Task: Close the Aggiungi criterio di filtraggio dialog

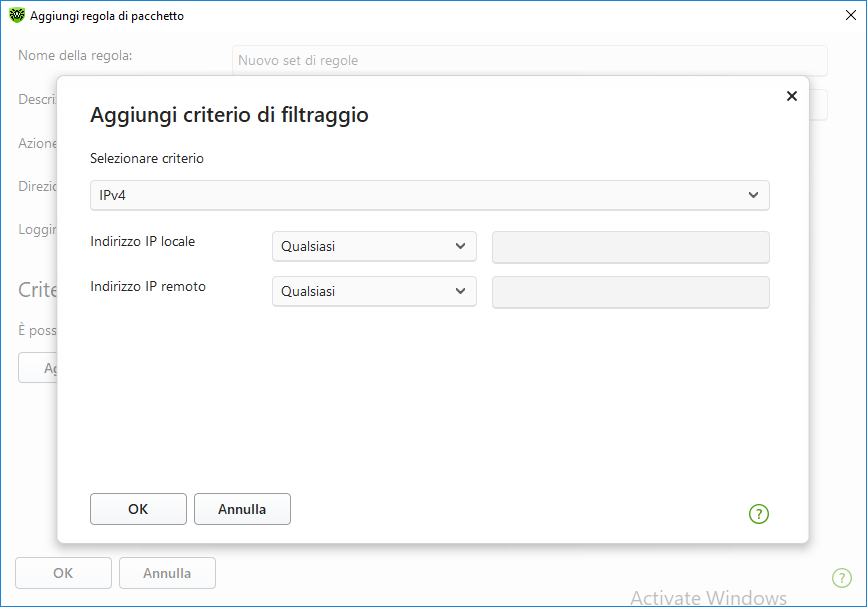Action: coord(791,96)
